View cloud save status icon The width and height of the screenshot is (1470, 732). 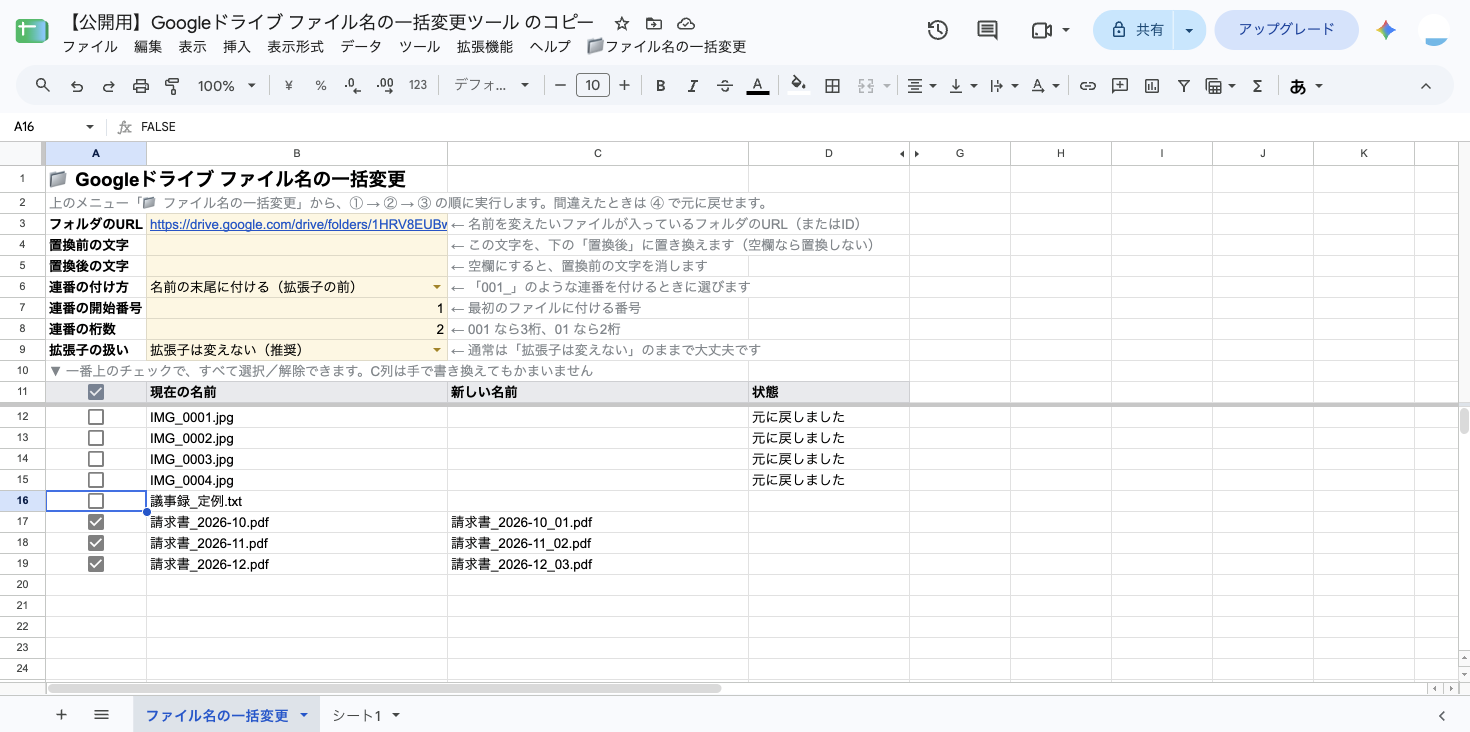click(x=686, y=23)
